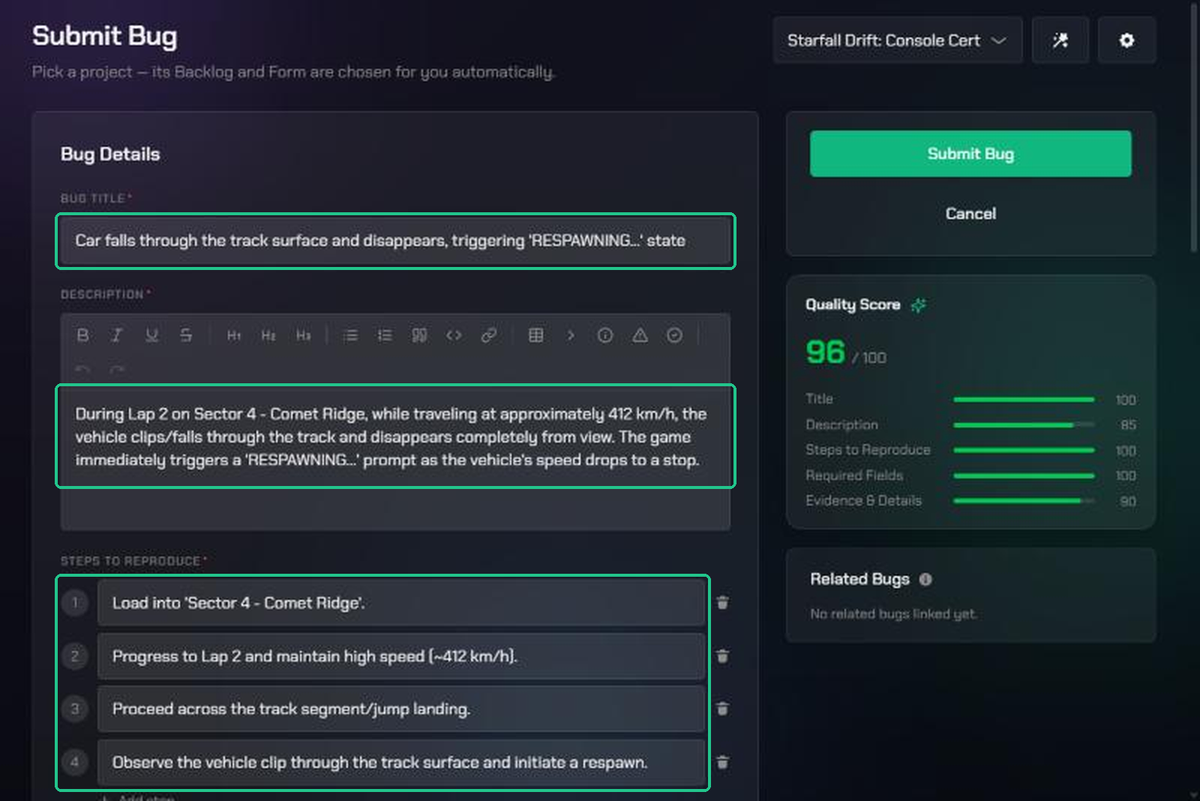1200x801 pixels.
Task: Toggle bold formatting in description toolbar
Action: pyautogui.click(x=83, y=336)
